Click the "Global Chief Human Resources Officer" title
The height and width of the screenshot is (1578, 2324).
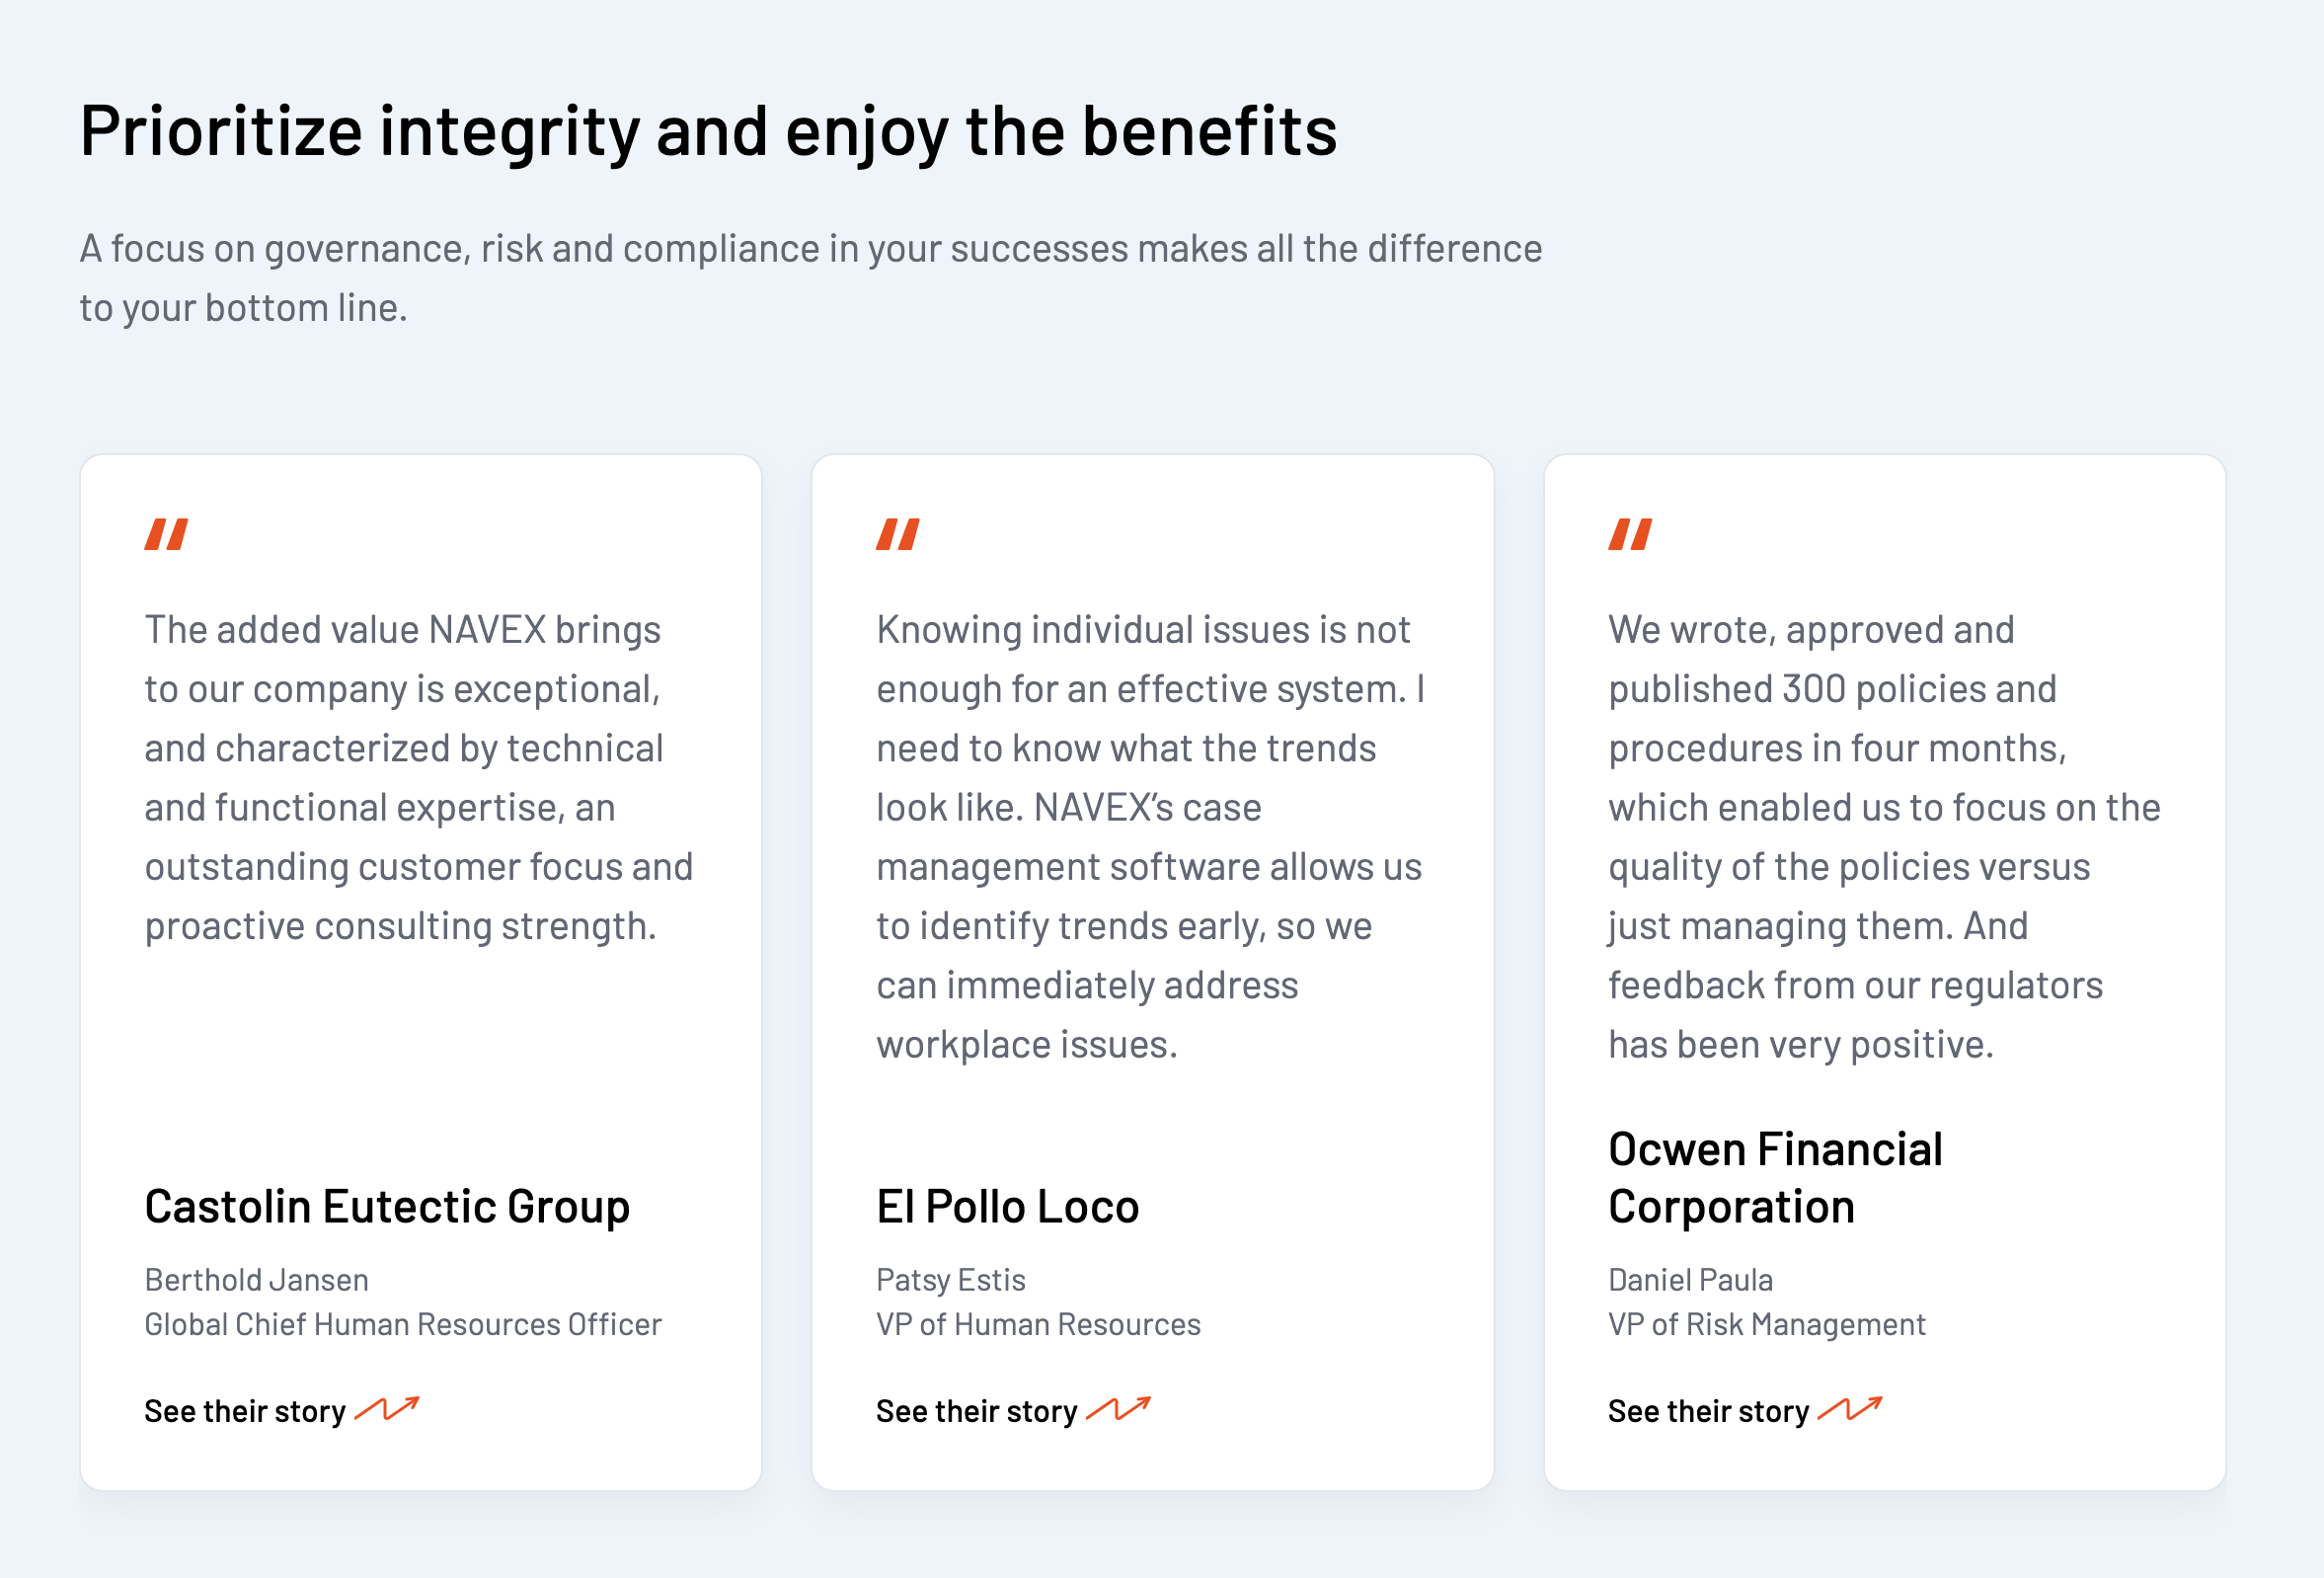pyautogui.click(x=403, y=1324)
